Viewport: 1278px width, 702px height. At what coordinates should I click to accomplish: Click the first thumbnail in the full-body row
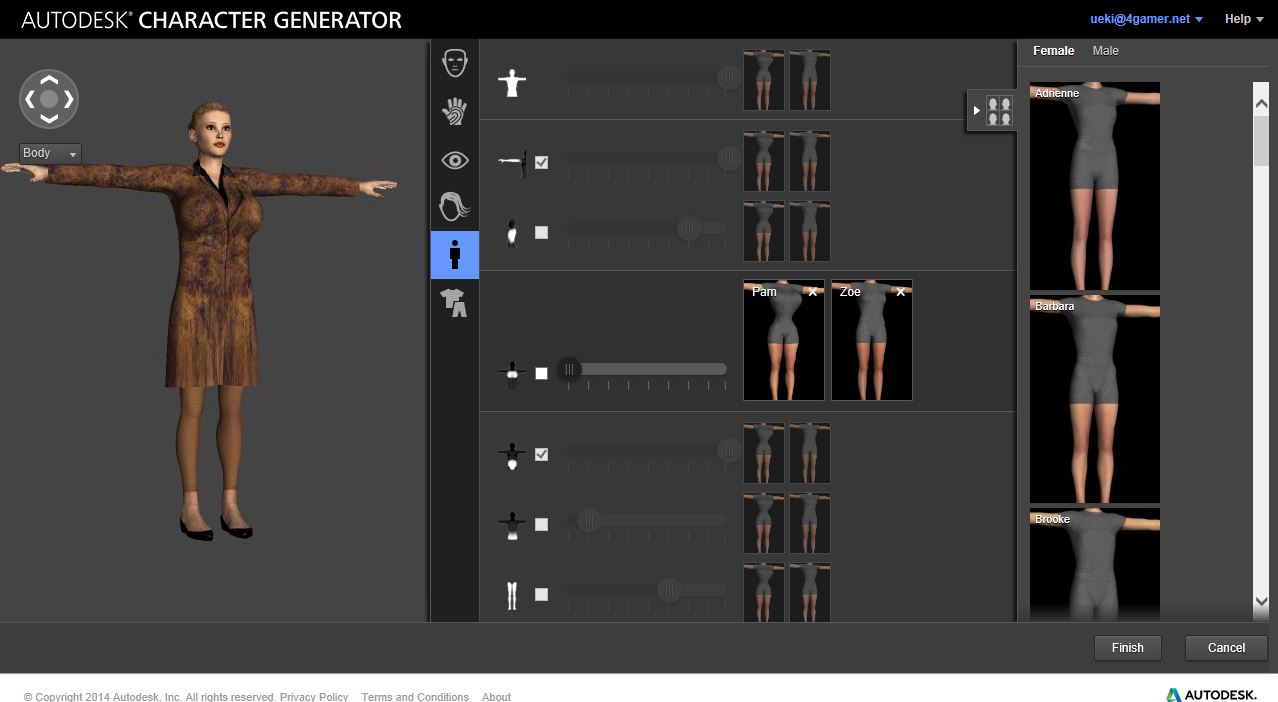(x=764, y=80)
